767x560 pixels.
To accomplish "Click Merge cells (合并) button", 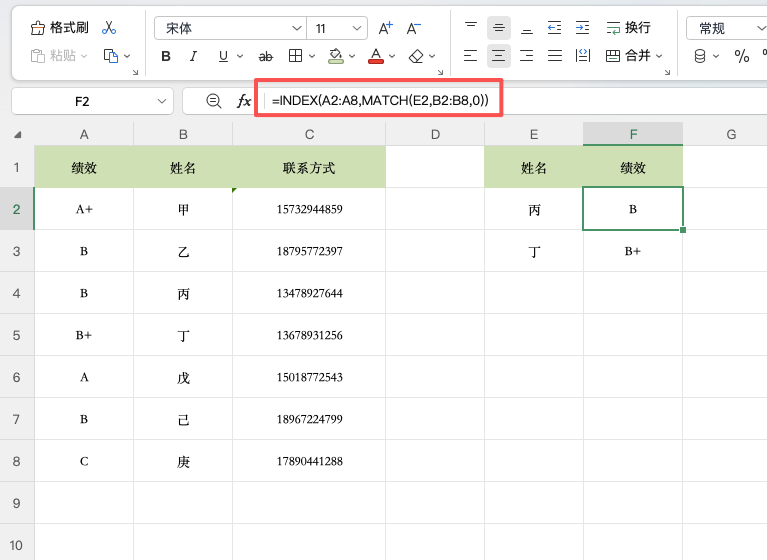I will click(628, 56).
